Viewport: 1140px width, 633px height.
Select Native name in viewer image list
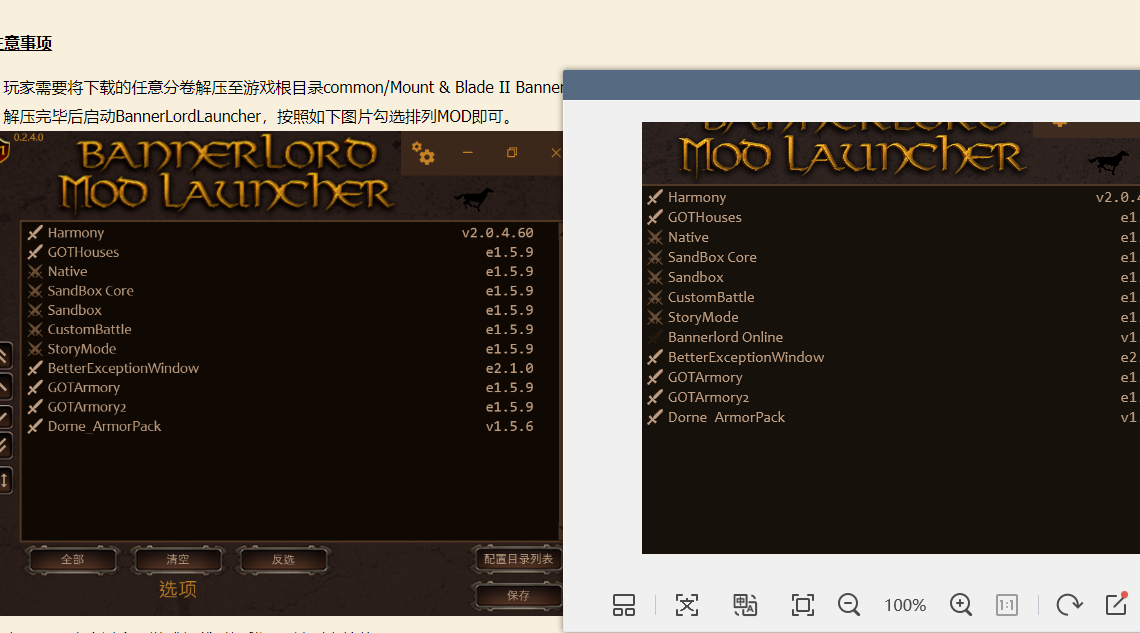(x=688, y=237)
